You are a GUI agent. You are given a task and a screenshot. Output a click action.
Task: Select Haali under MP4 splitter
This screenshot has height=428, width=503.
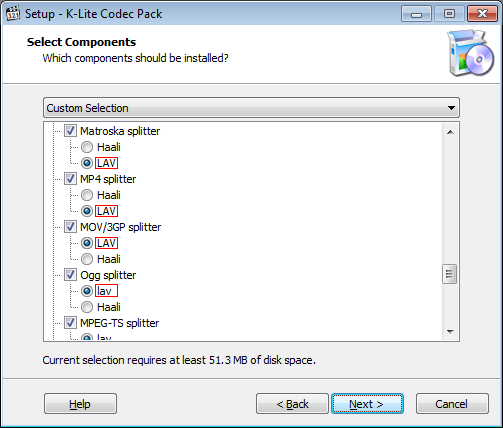[x=87, y=195]
